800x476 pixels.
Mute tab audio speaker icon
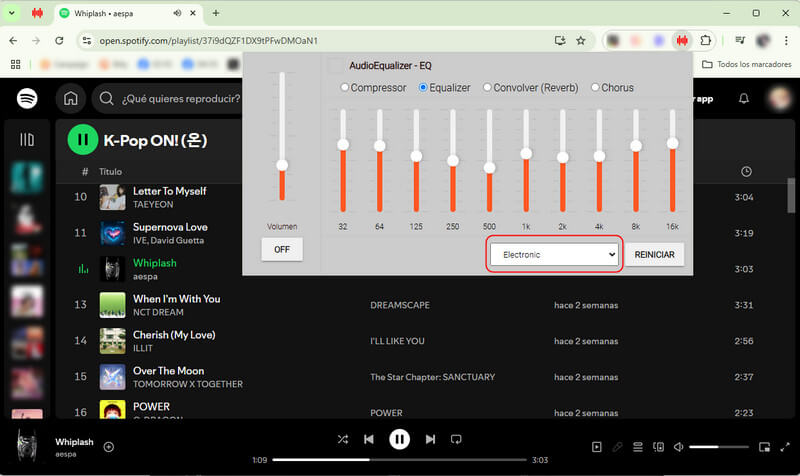pyautogui.click(x=177, y=13)
